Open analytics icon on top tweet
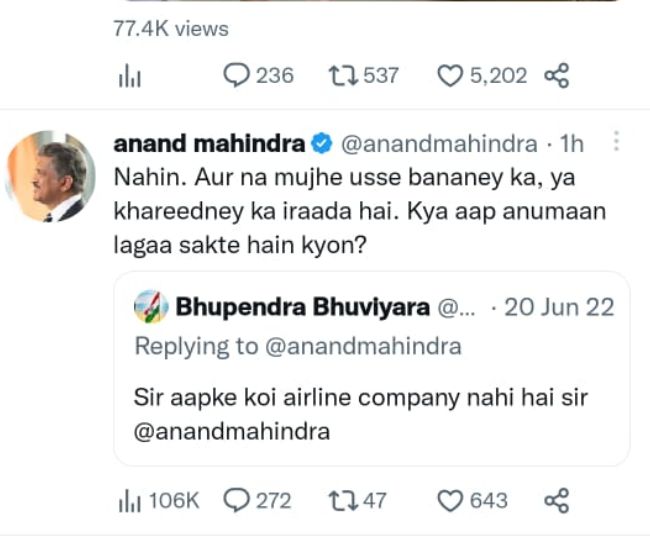The height and width of the screenshot is (540, 650). point(130,76)
